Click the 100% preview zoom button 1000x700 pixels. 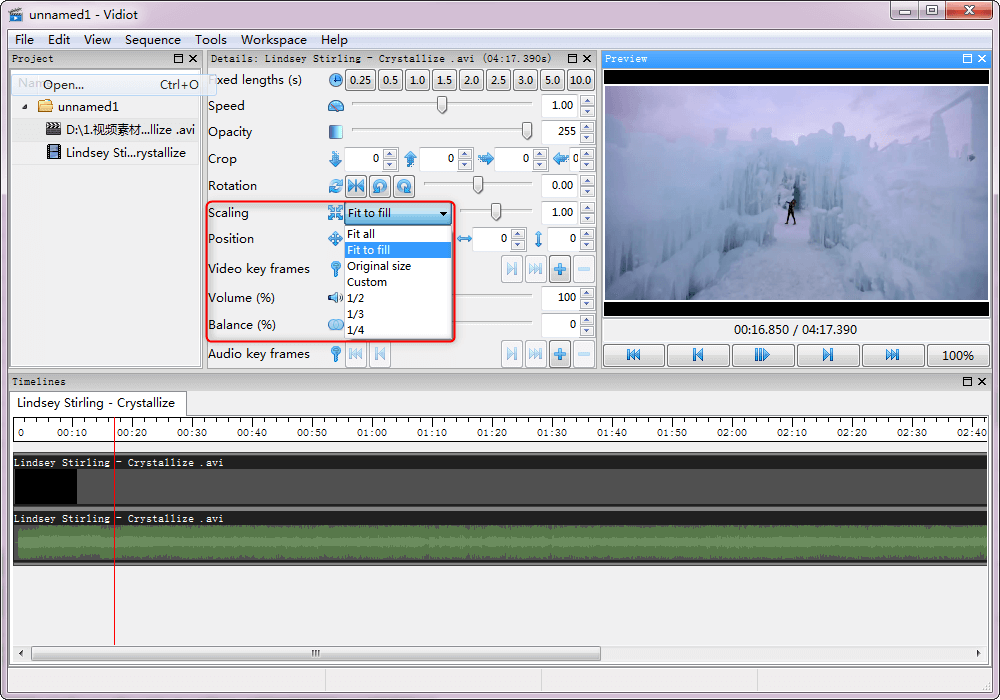(957, 355)
